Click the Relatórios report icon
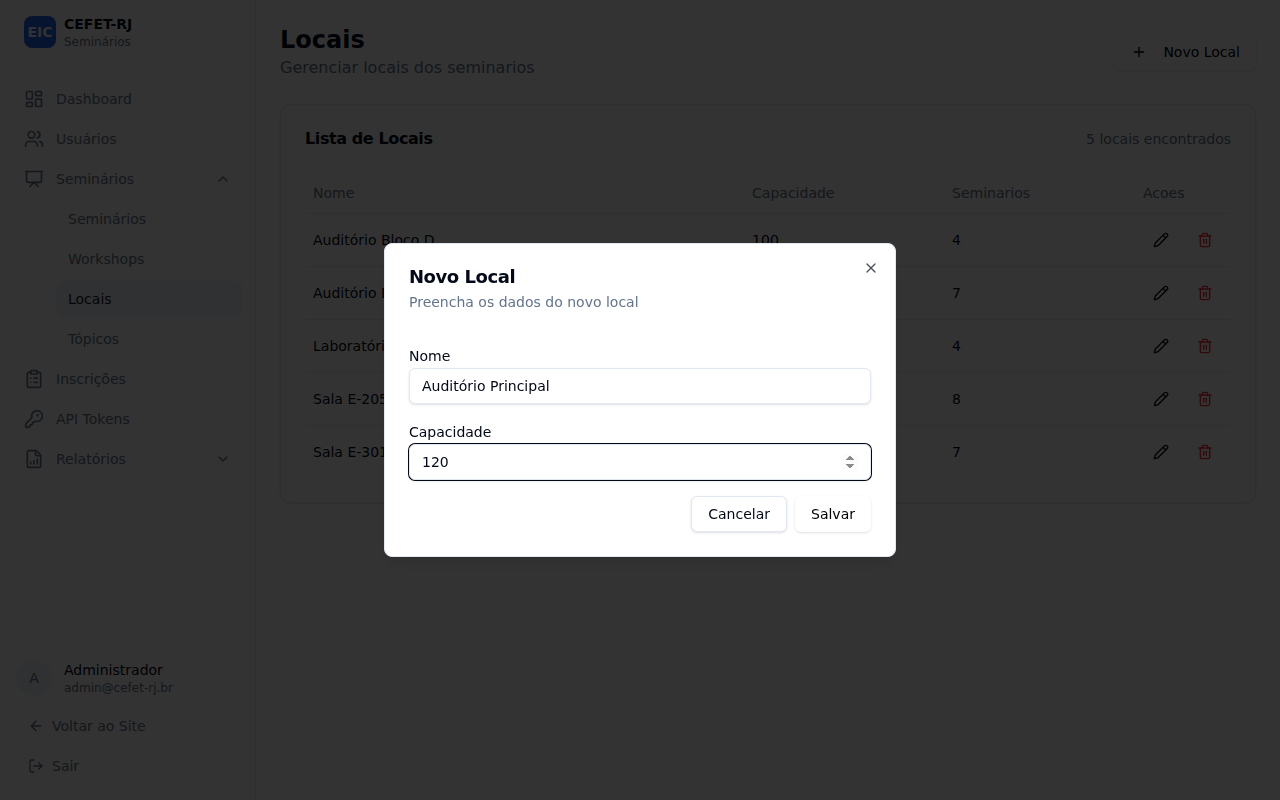 (x=34, y=459)
